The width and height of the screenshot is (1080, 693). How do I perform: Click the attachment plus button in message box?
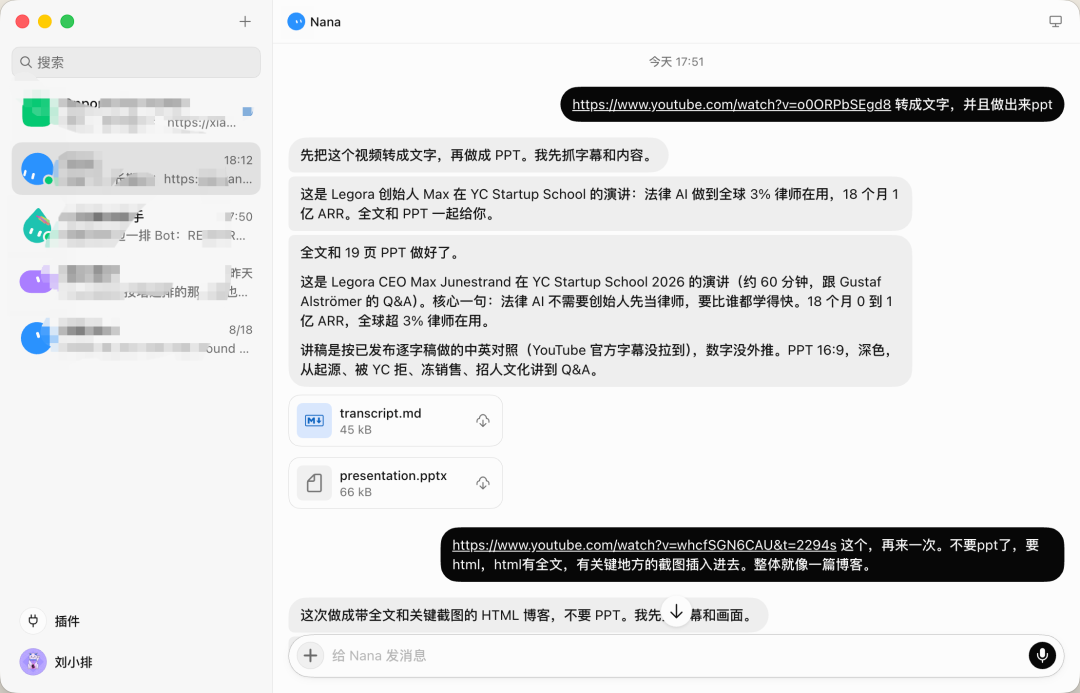311,655
